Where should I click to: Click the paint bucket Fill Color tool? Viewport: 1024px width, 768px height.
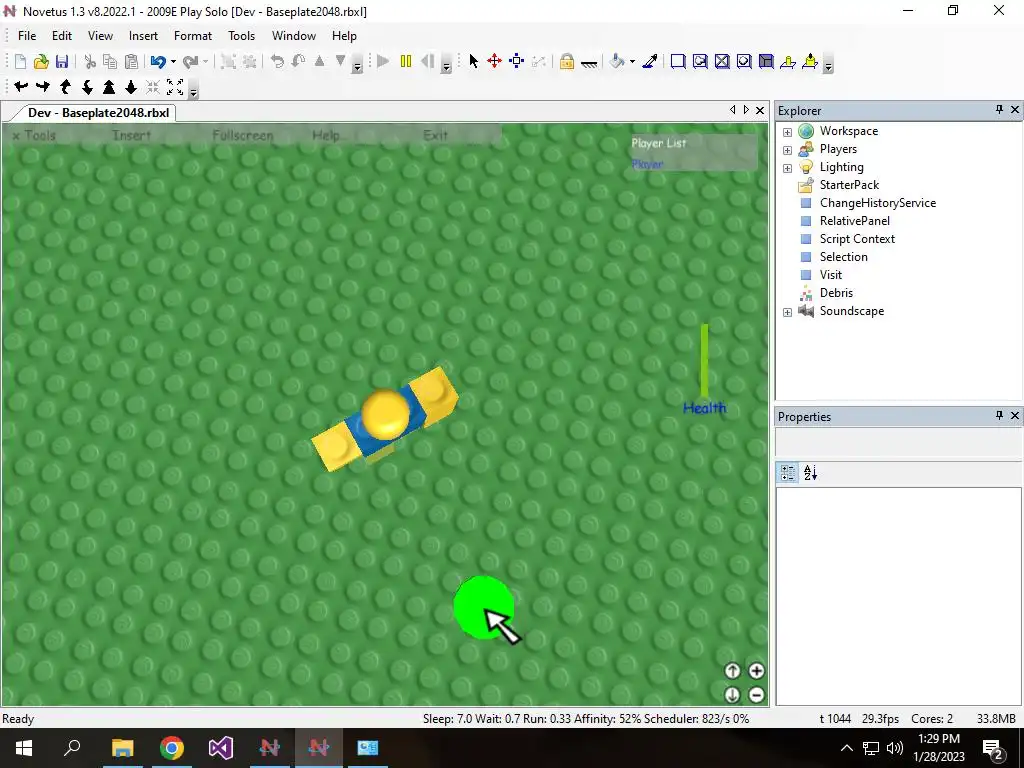click(617, 61)
